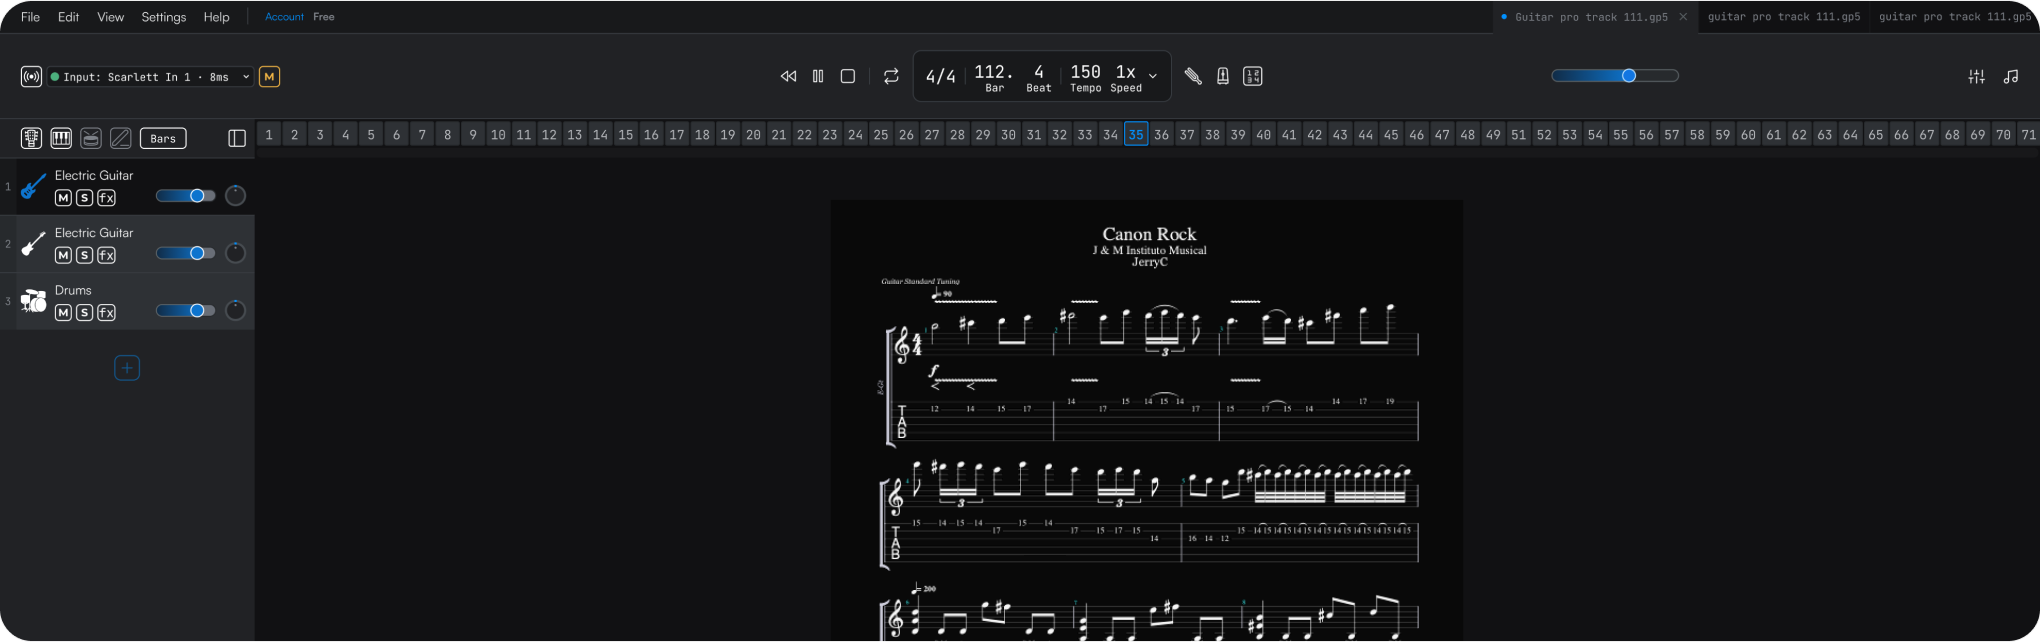Image resolution: width=2040 pixels, height=642 pixels.
Task: Show the guitar fretboard view
Action: point(31,138)
